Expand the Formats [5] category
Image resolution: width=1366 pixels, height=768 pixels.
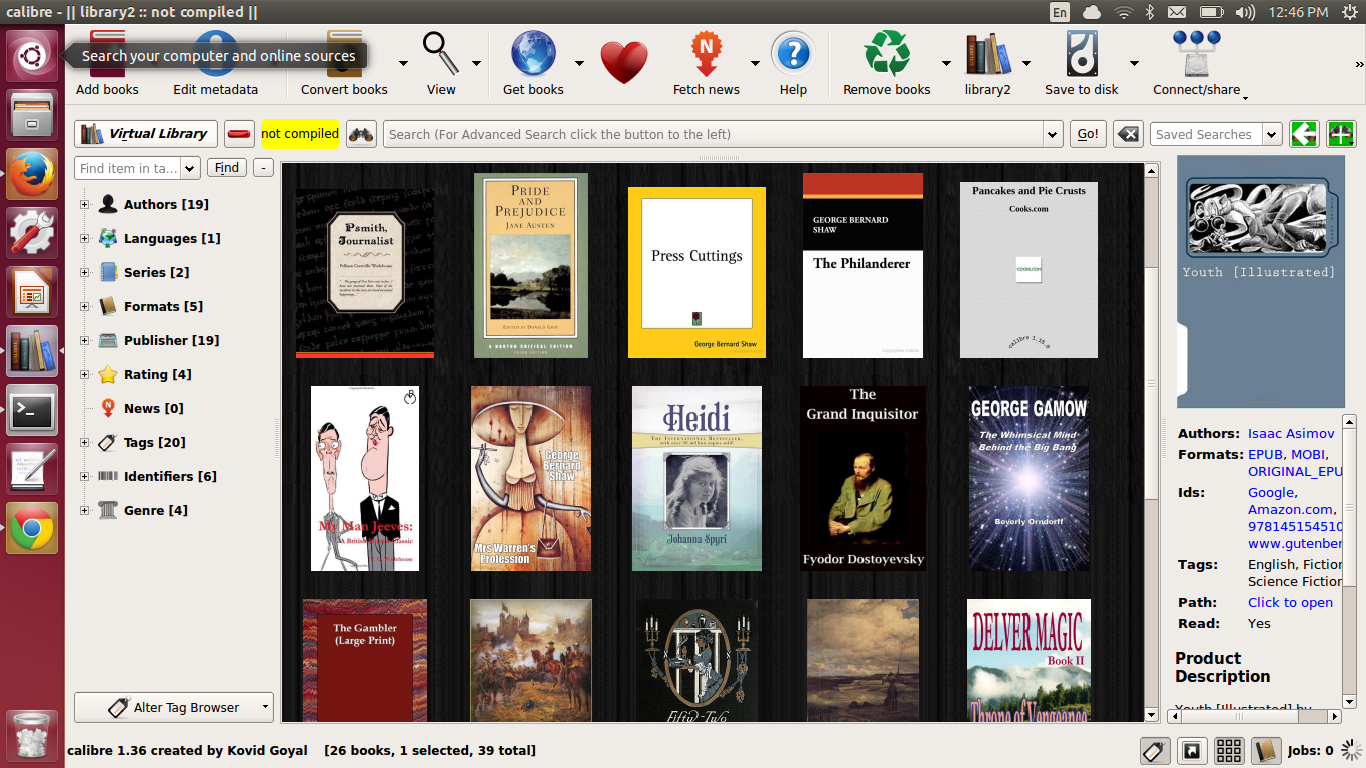84,307
